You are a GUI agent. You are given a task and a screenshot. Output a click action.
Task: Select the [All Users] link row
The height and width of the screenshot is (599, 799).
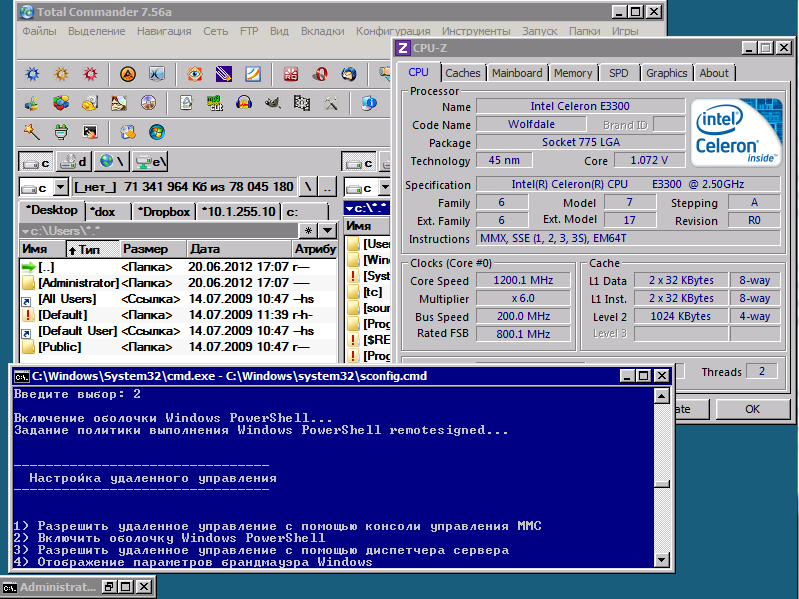pyautogui.click(x=178, y=299)
